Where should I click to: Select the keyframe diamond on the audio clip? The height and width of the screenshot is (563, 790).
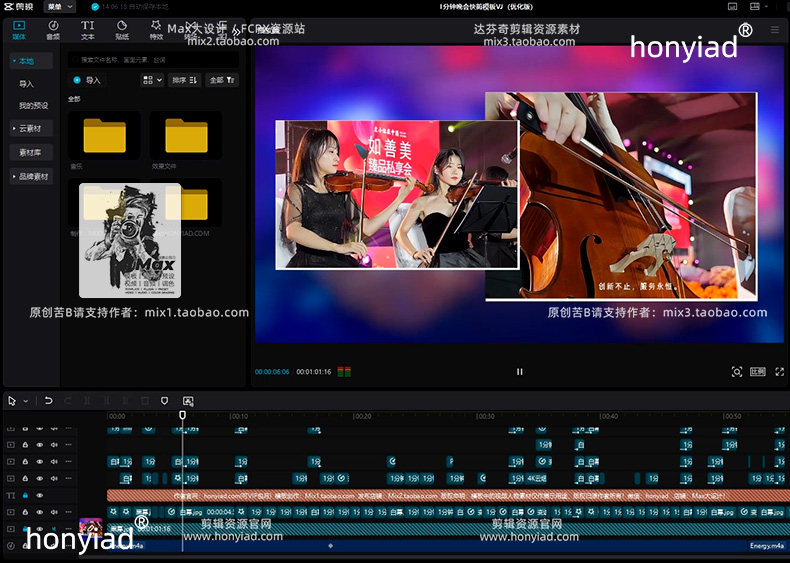click(x=331, y=545)
